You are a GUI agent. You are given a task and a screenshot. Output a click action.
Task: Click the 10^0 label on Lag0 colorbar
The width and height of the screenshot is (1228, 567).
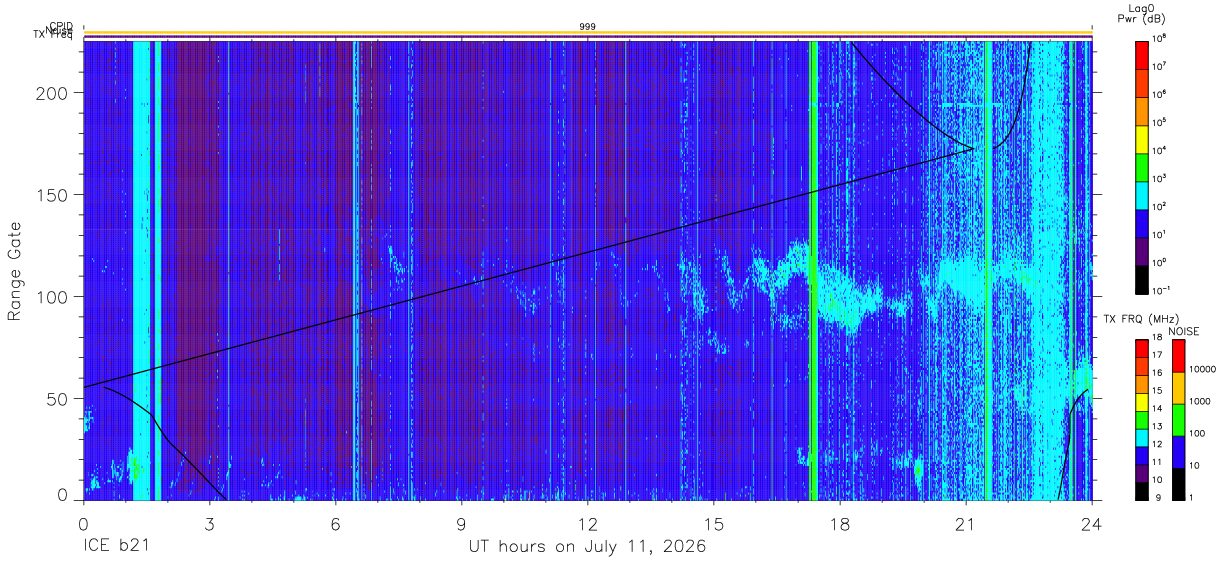1160,262
